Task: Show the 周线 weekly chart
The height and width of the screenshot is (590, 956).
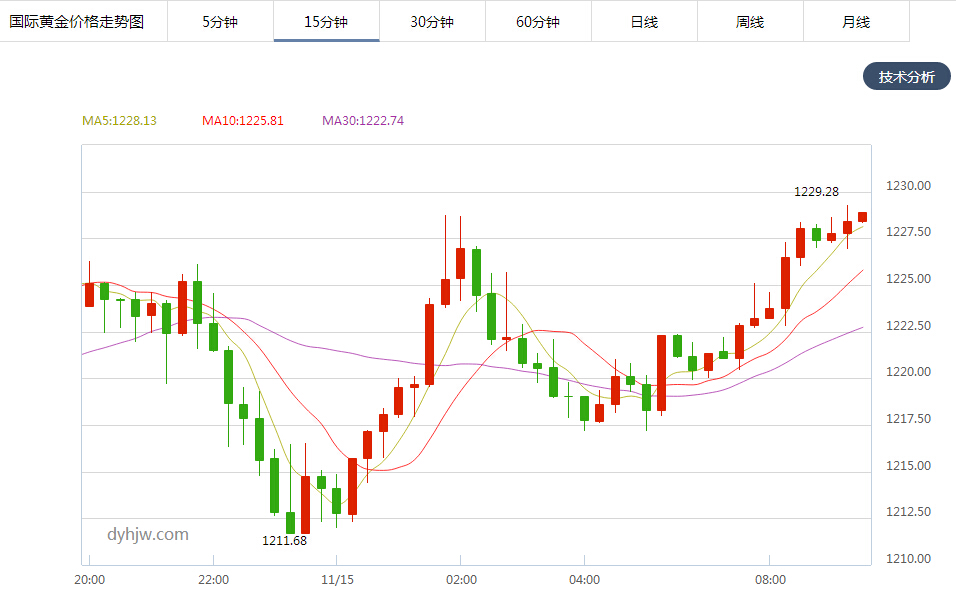Action: pos(751,21)
